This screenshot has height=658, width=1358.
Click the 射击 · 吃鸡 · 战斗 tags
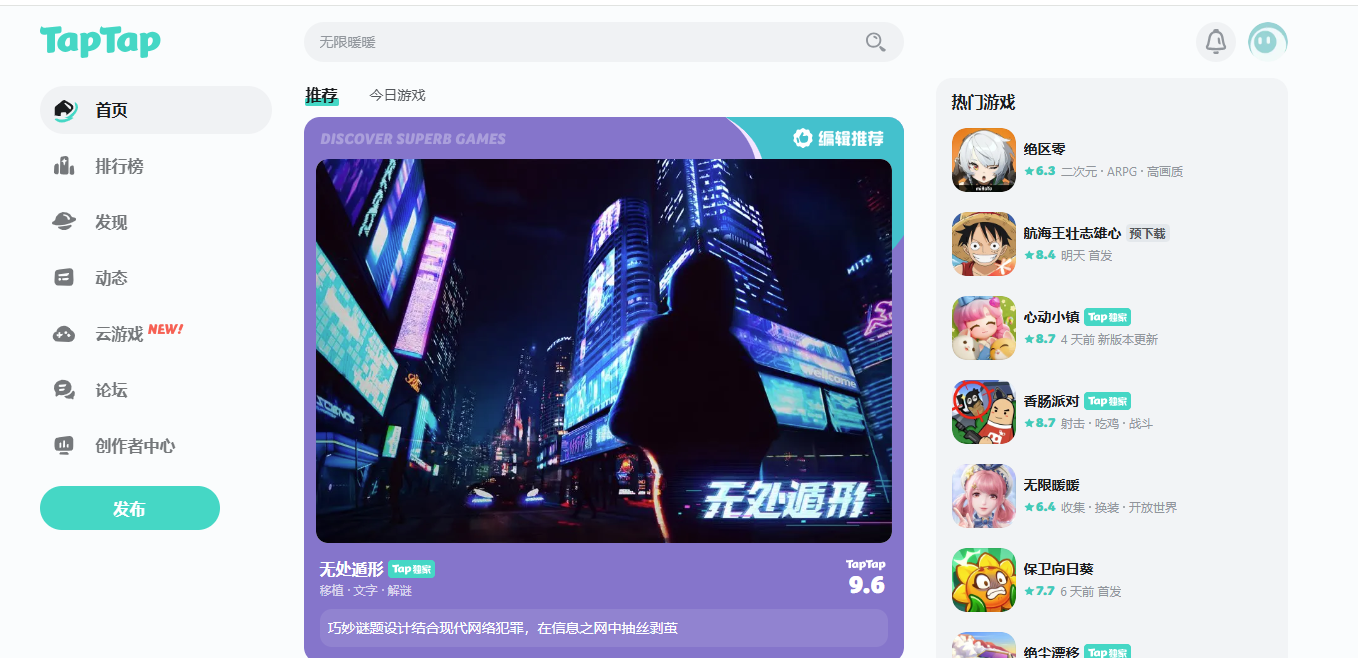pyautogui.click(x=1107, y=423)
